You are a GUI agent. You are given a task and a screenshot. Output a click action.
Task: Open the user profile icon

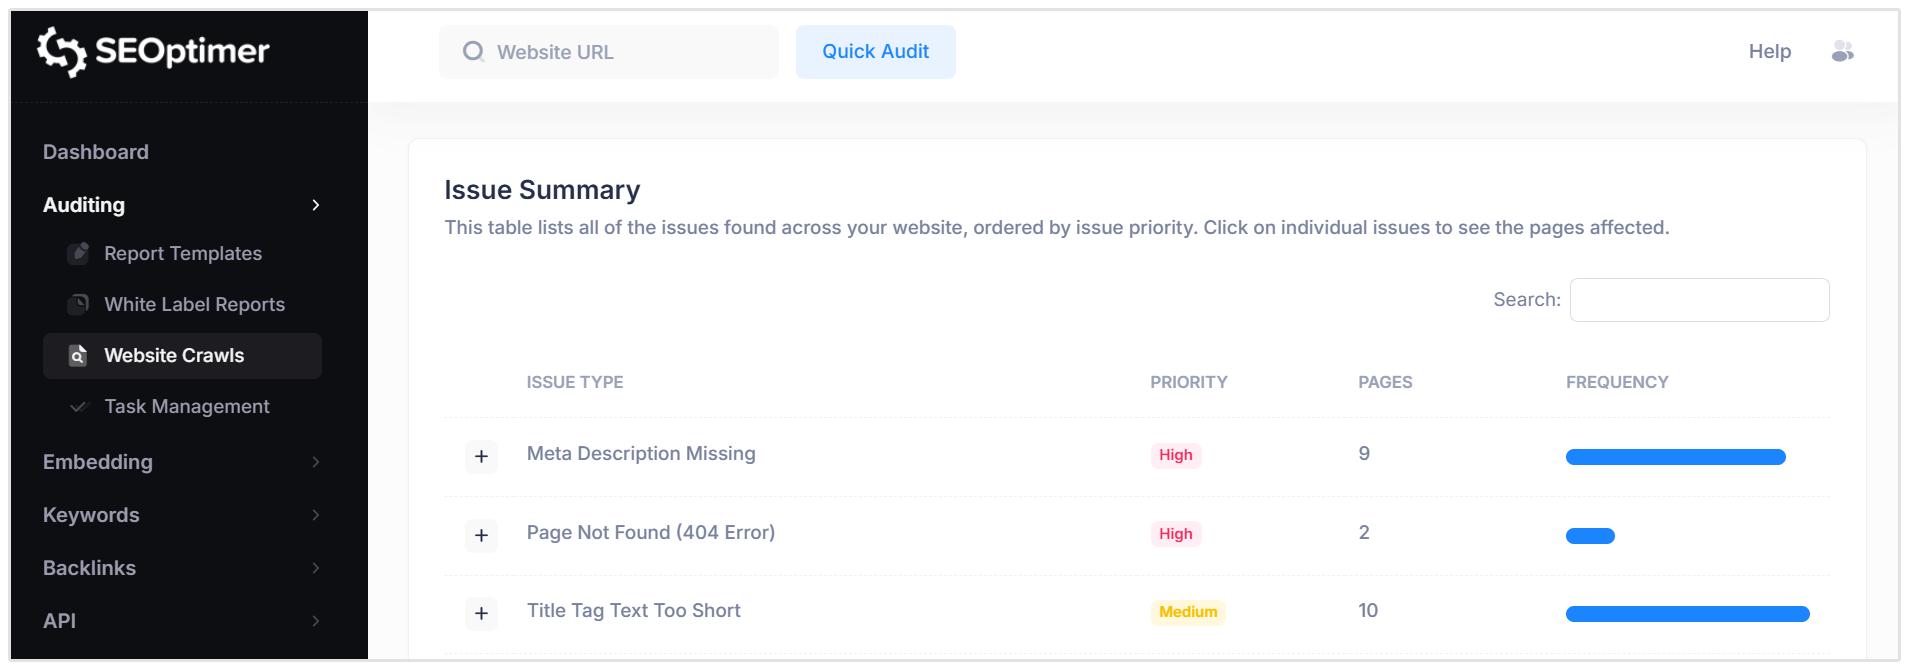(1842, 51)
